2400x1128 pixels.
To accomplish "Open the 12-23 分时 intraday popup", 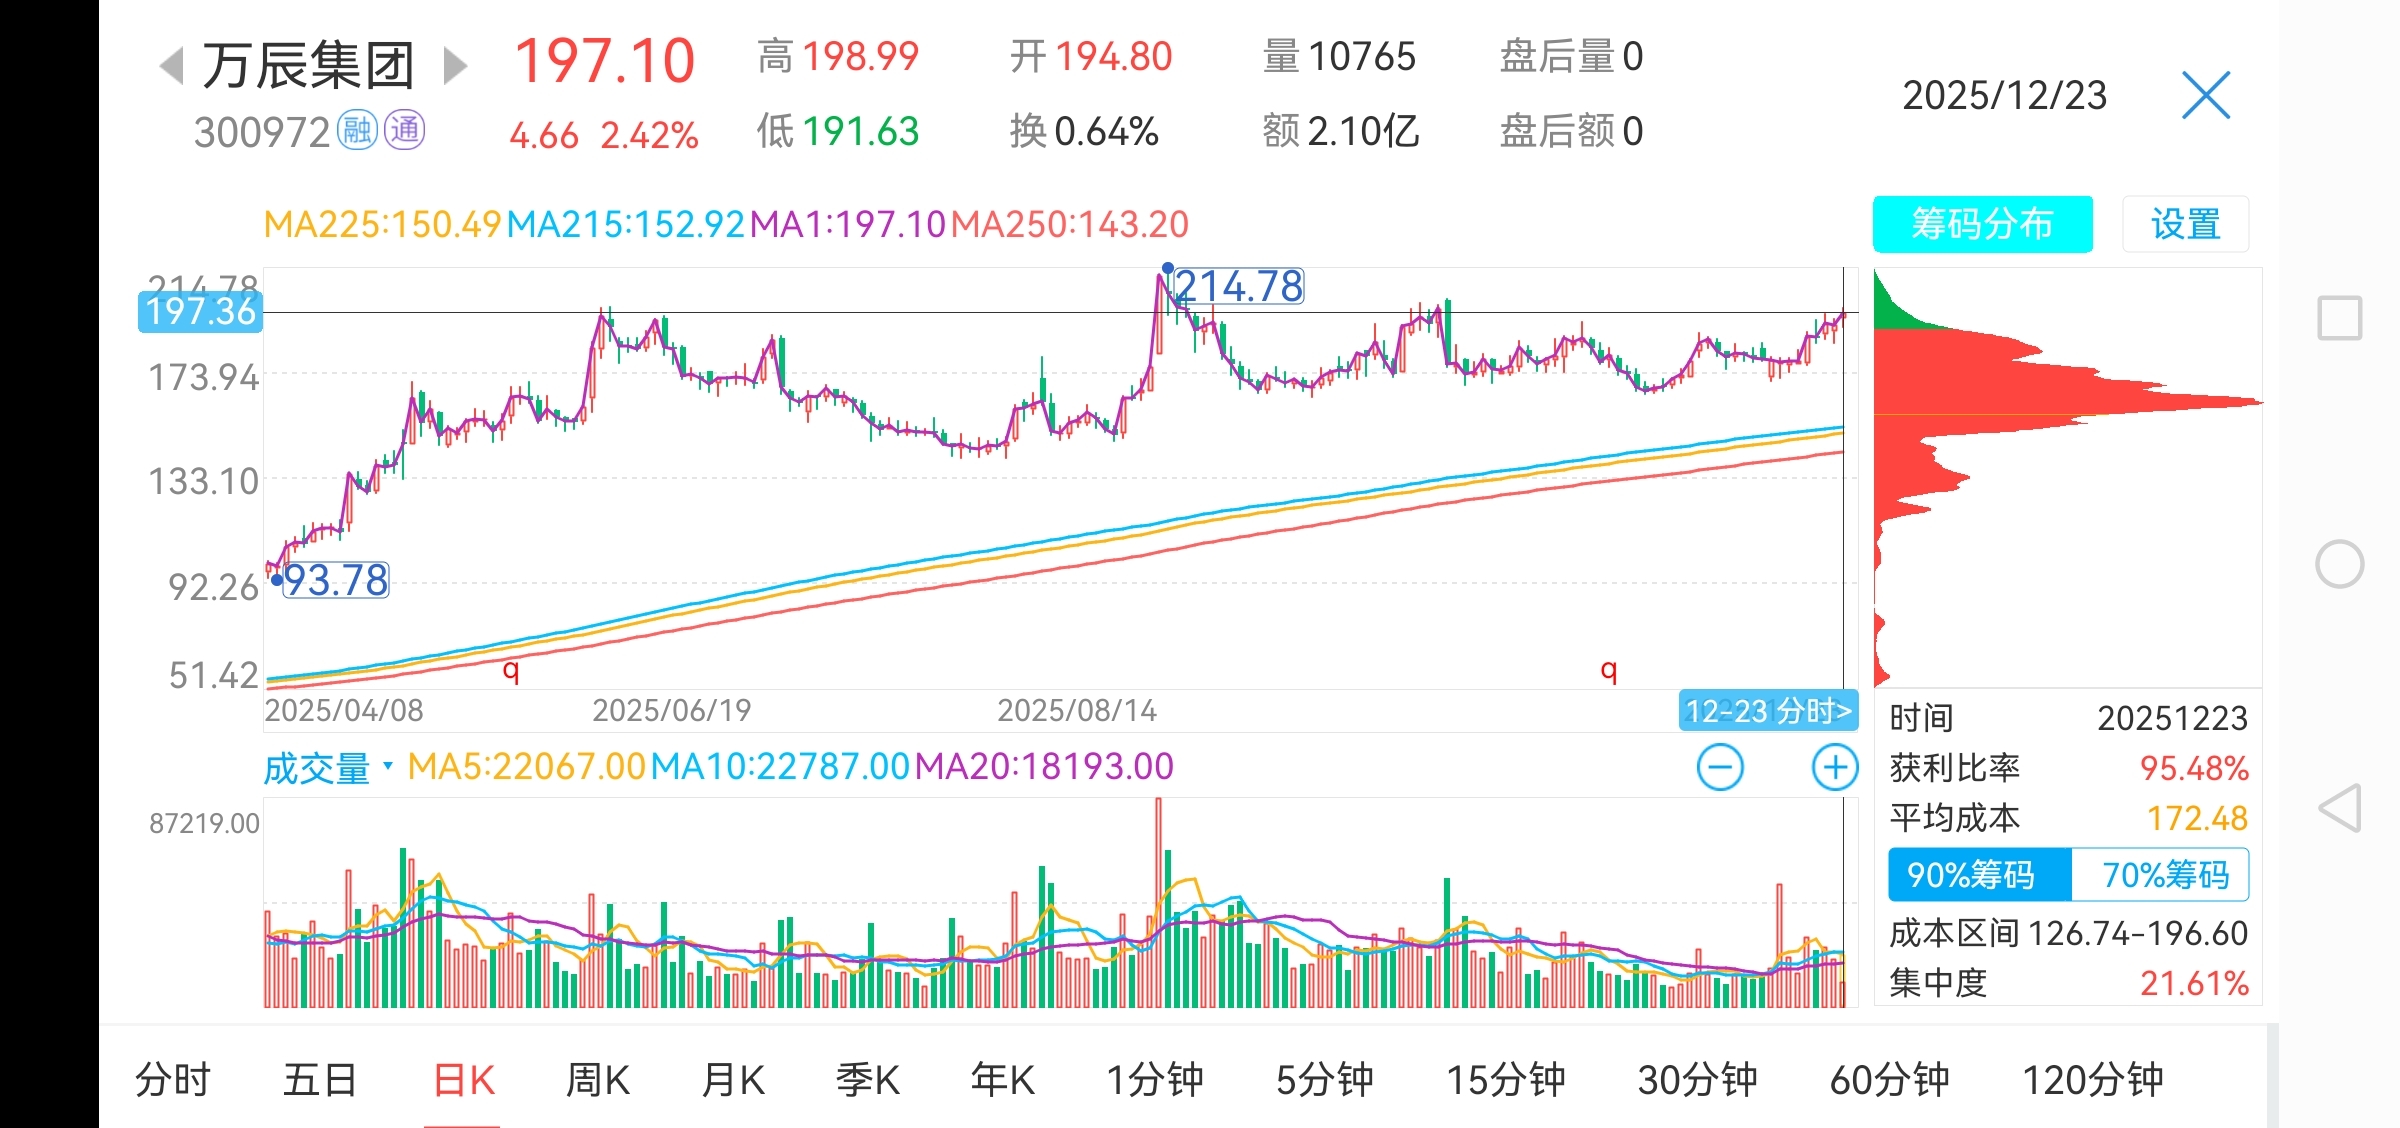I will 1767,711.
